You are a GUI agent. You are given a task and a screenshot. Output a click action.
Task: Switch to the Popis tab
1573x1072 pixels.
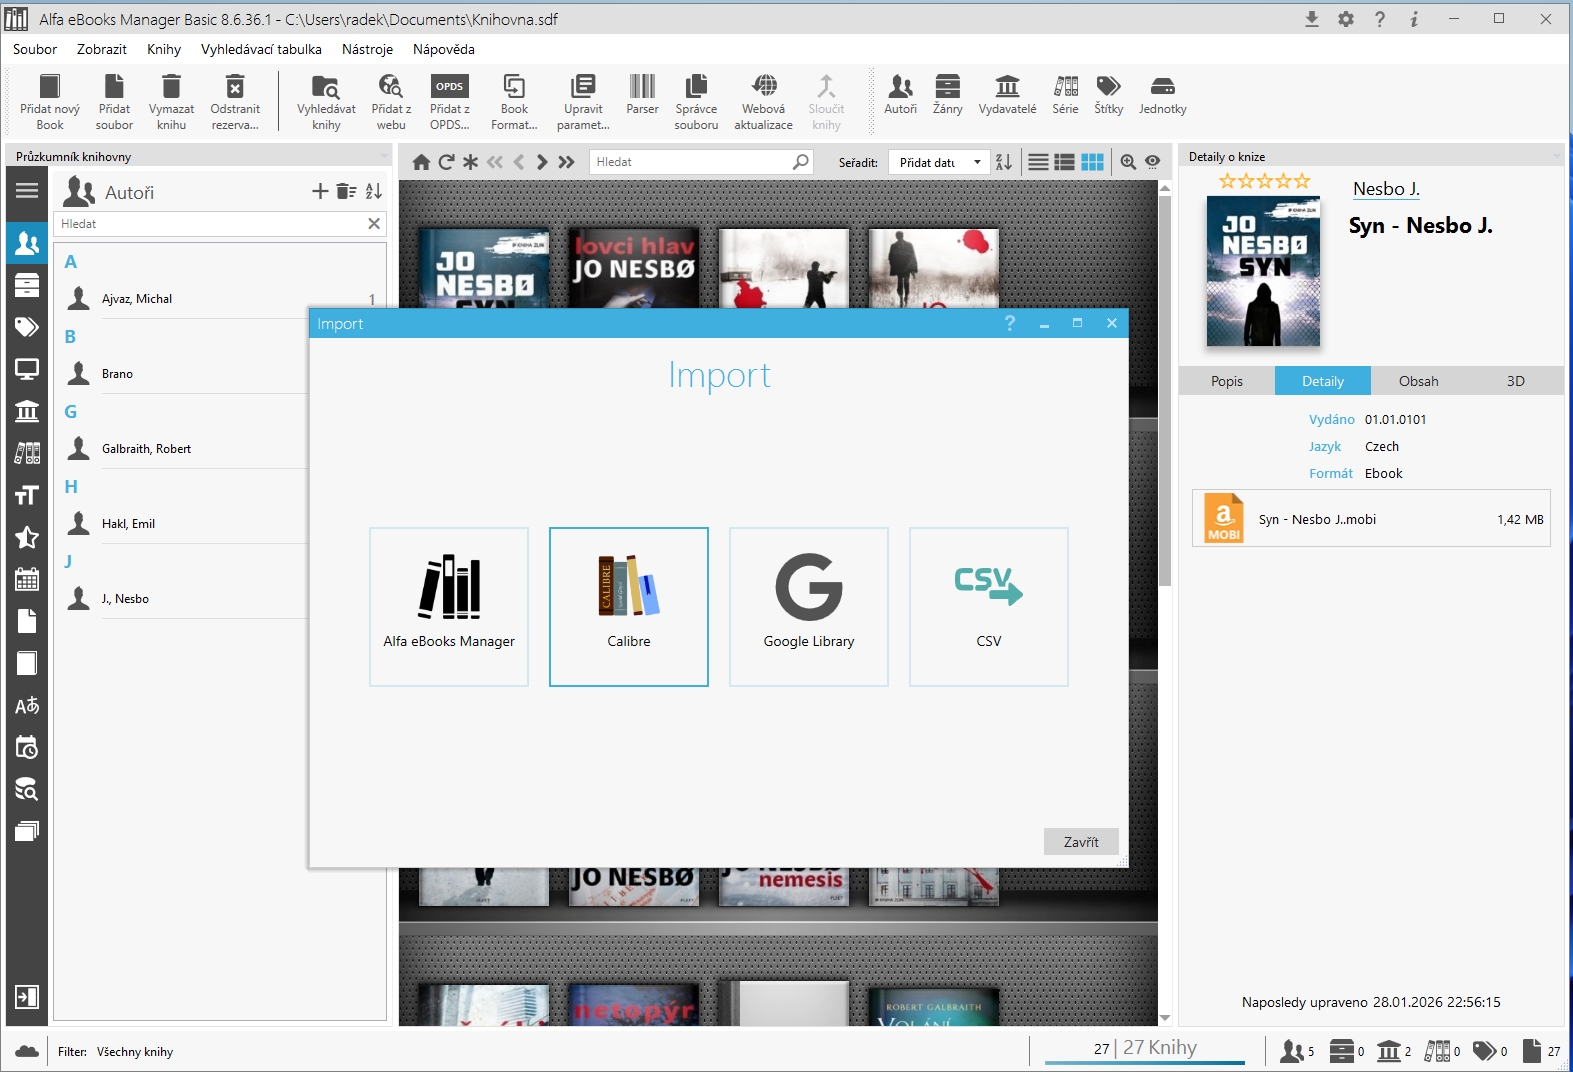(x=1226, y=381)
